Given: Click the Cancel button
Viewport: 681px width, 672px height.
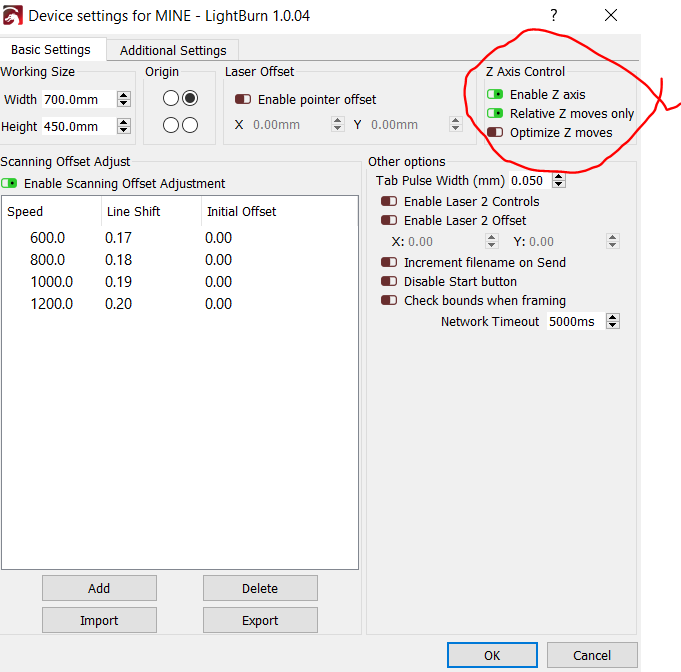Looking at the screenshot, I should [592, 655].
